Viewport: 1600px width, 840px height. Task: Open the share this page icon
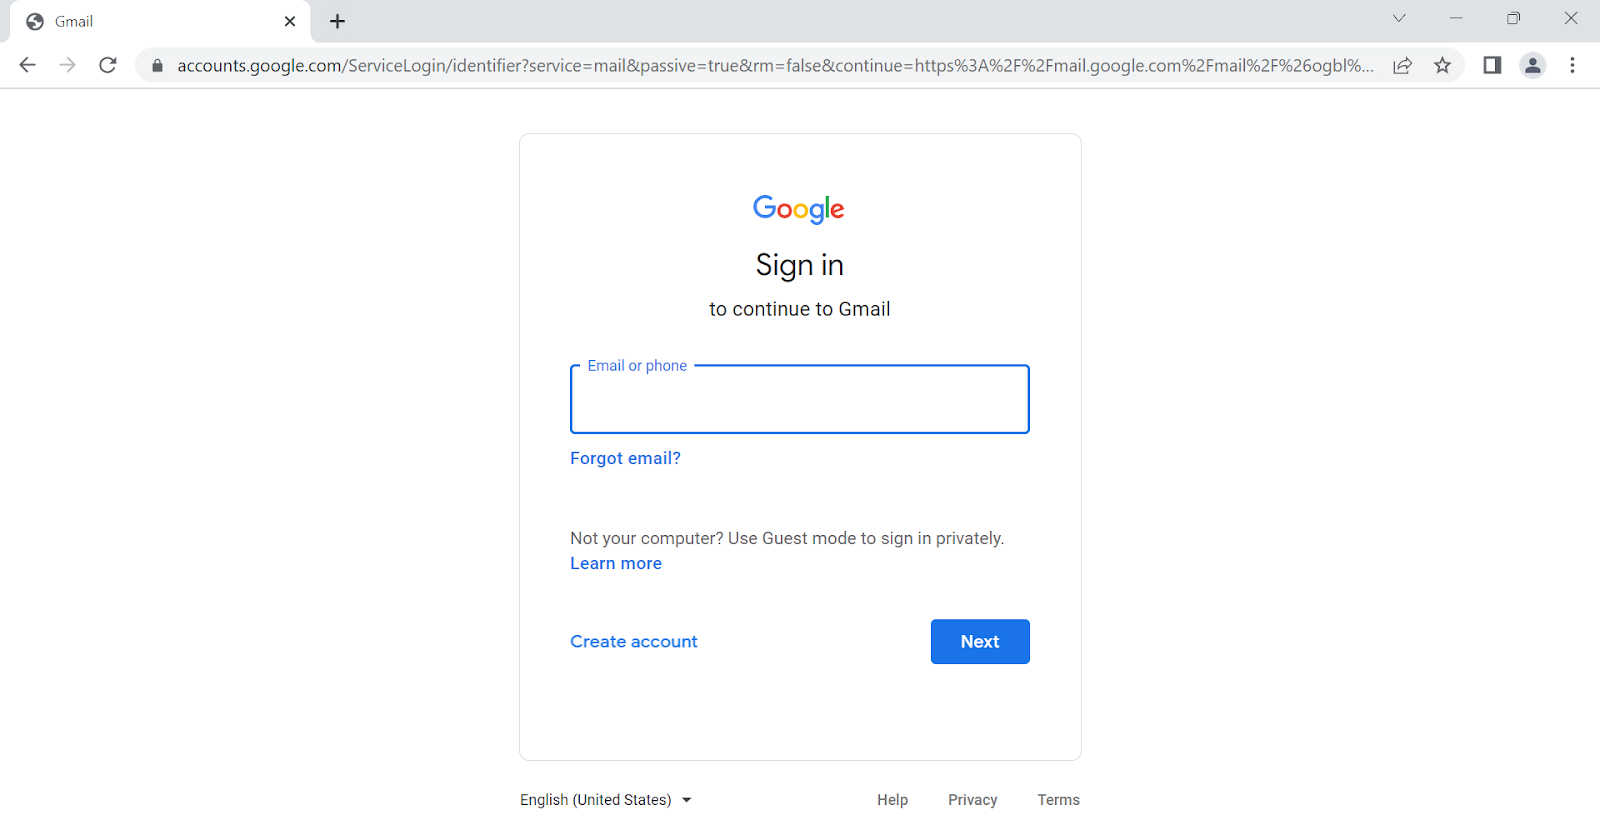(1403, 65)
